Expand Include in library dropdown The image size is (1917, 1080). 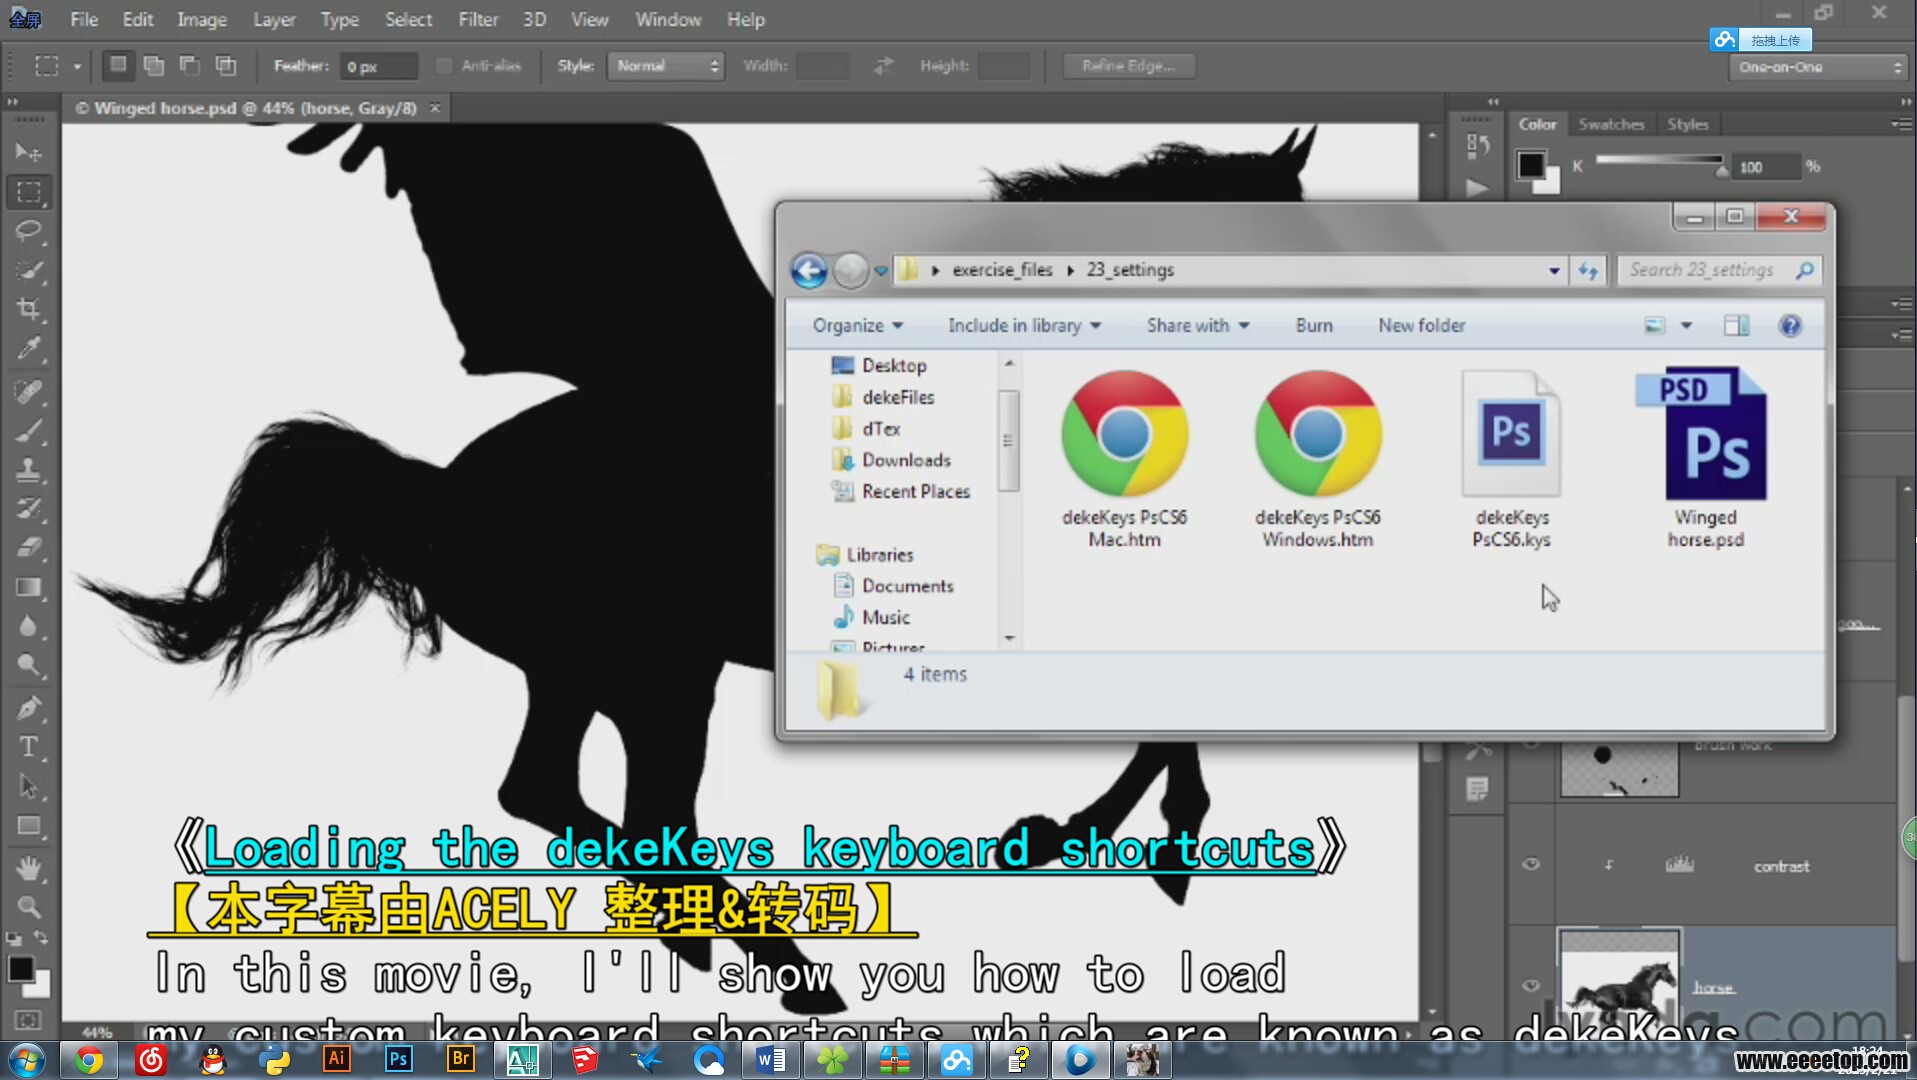click(1024, 326)
